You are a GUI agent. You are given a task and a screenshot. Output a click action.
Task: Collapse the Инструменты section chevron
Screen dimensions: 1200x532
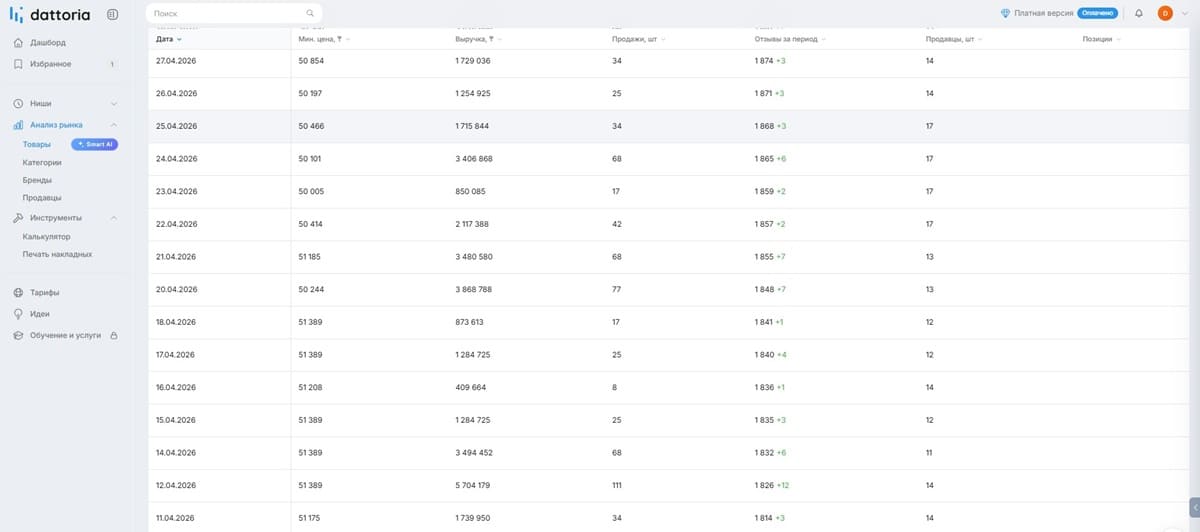(x=114, y=218)
